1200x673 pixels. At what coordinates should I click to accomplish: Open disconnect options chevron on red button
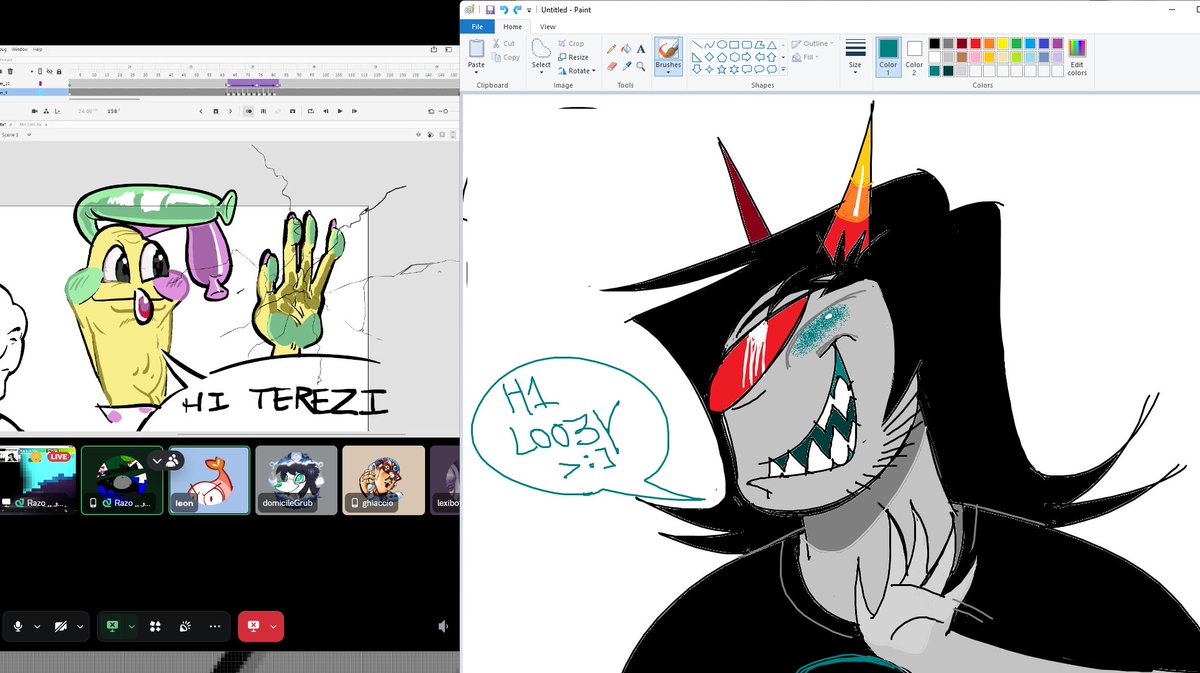pyautogui.click(x=273, y=626)
